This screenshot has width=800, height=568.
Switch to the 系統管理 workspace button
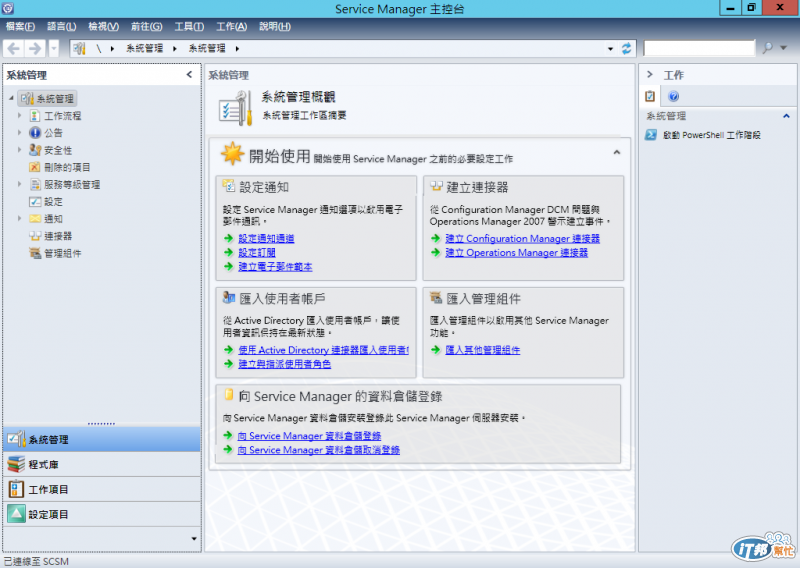point(102,439)
